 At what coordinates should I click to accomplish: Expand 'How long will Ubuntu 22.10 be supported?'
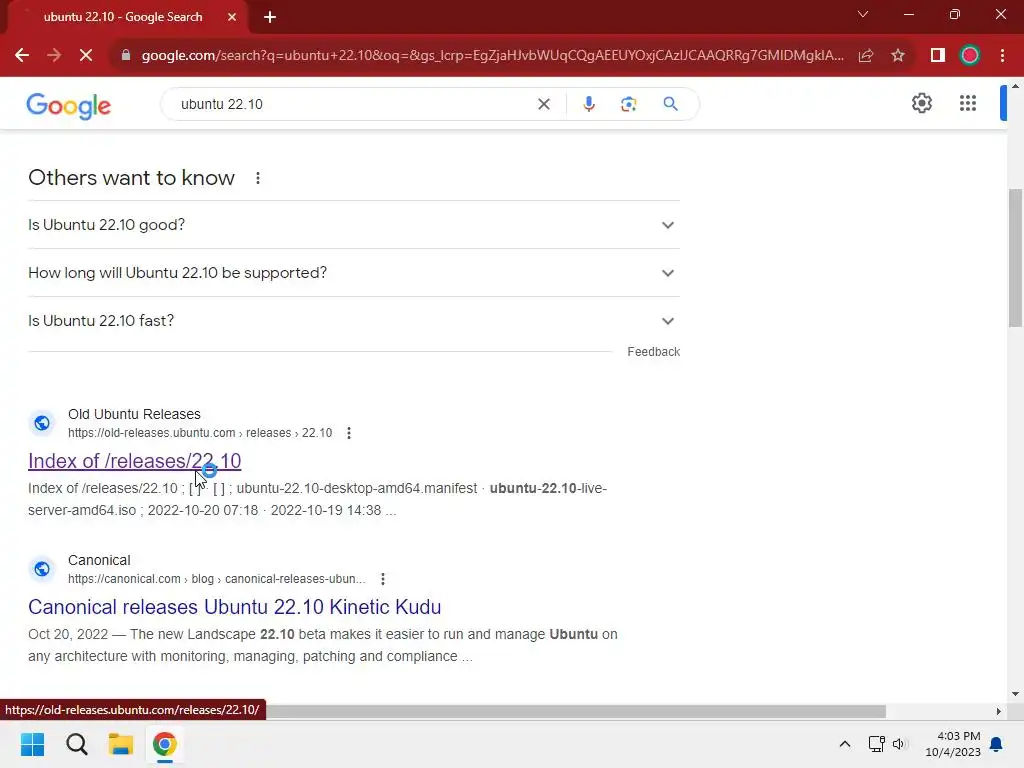(354, 273)
